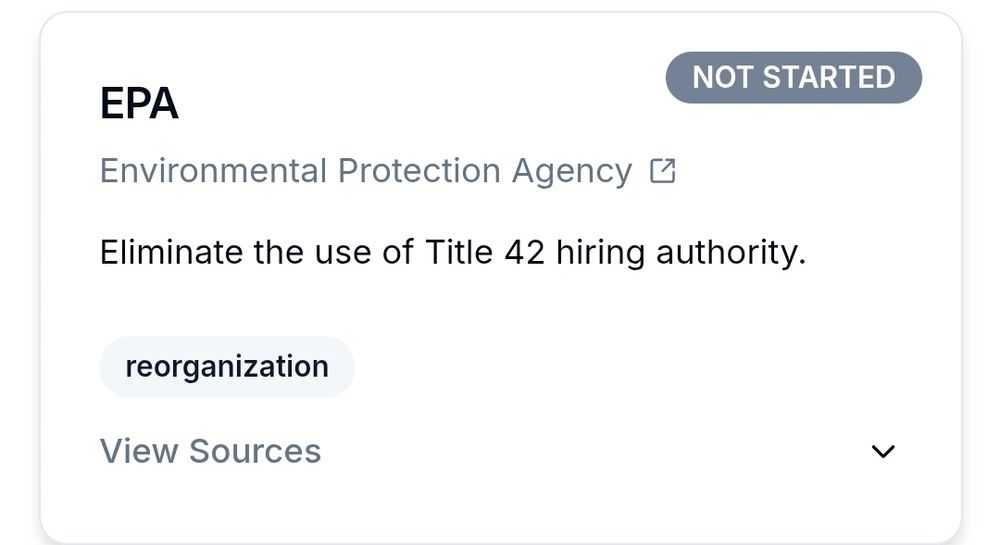Click the Title 42 hiring authority description

[x=453, y=252]
